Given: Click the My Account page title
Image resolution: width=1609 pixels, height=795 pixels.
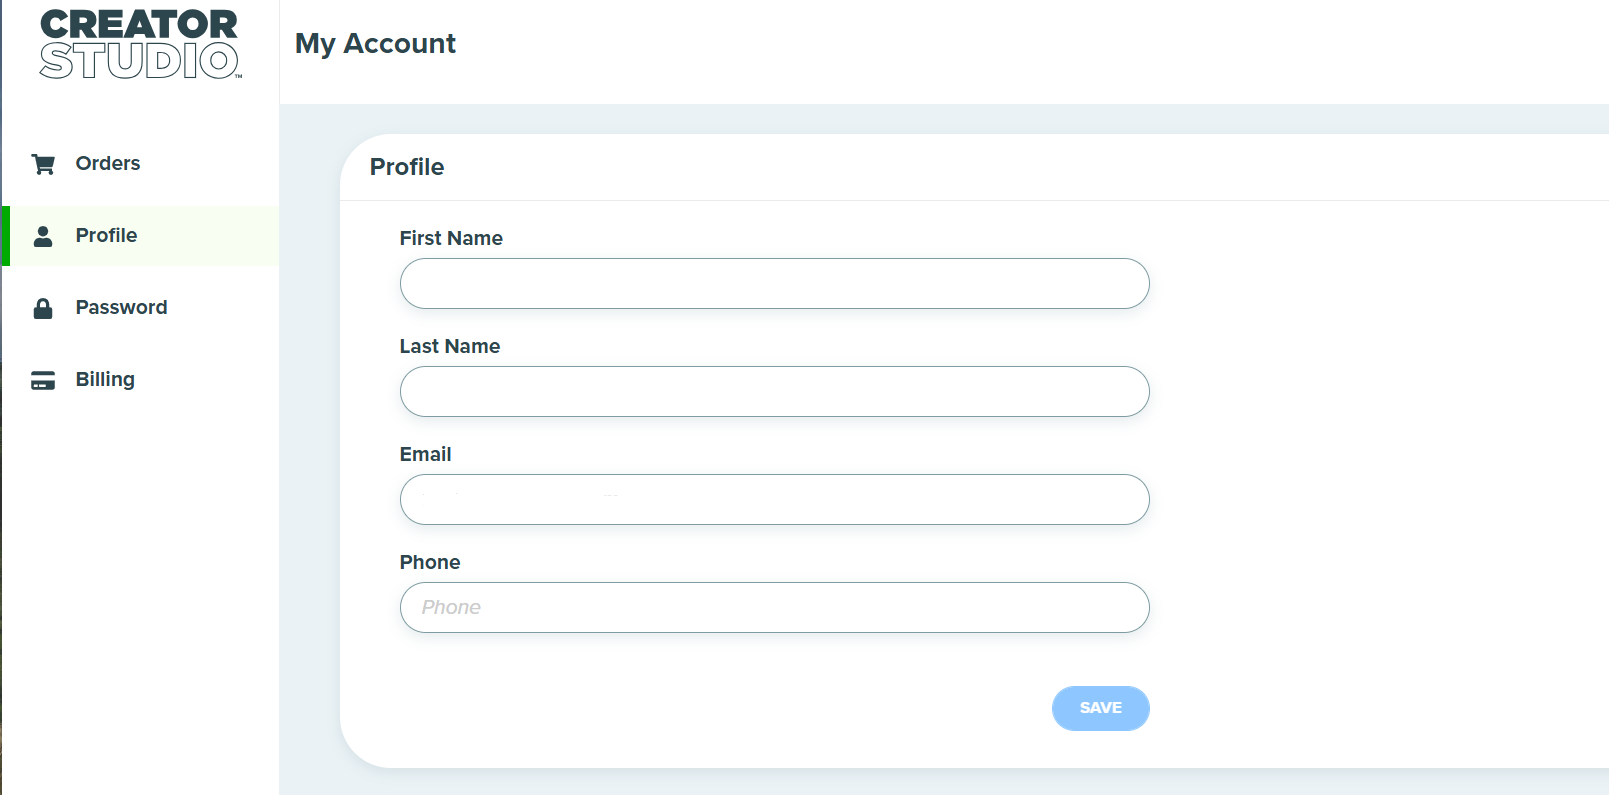Looking at the screenshot, I should 375,44.
